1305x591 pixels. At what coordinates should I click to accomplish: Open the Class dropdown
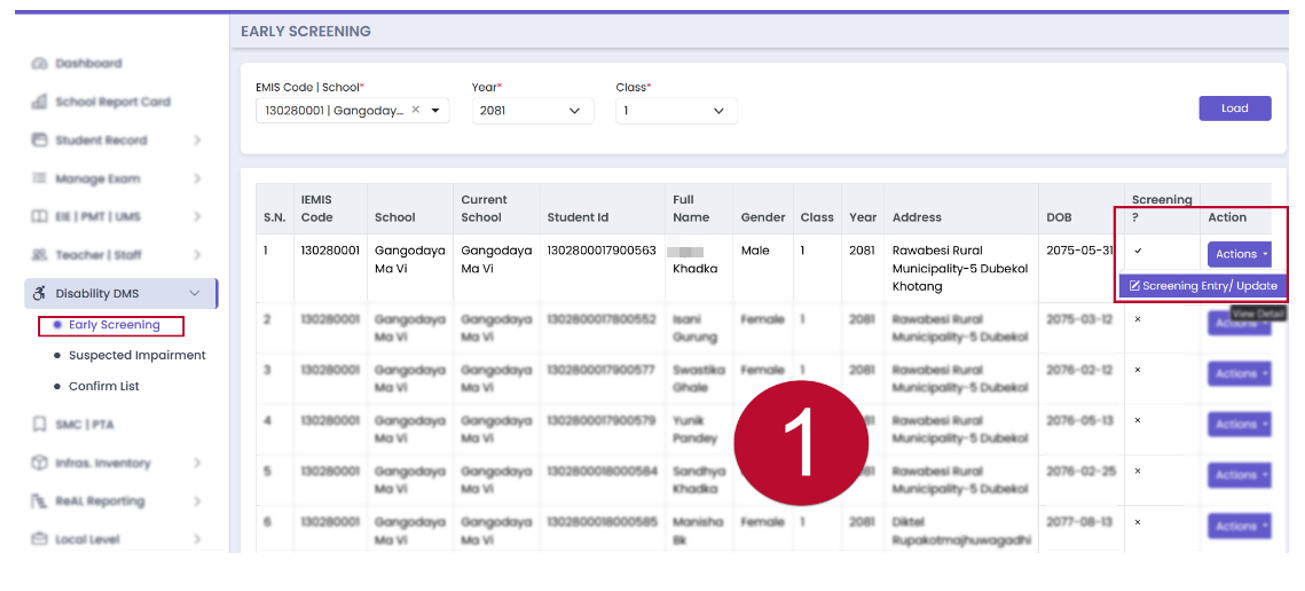[675, 110]
